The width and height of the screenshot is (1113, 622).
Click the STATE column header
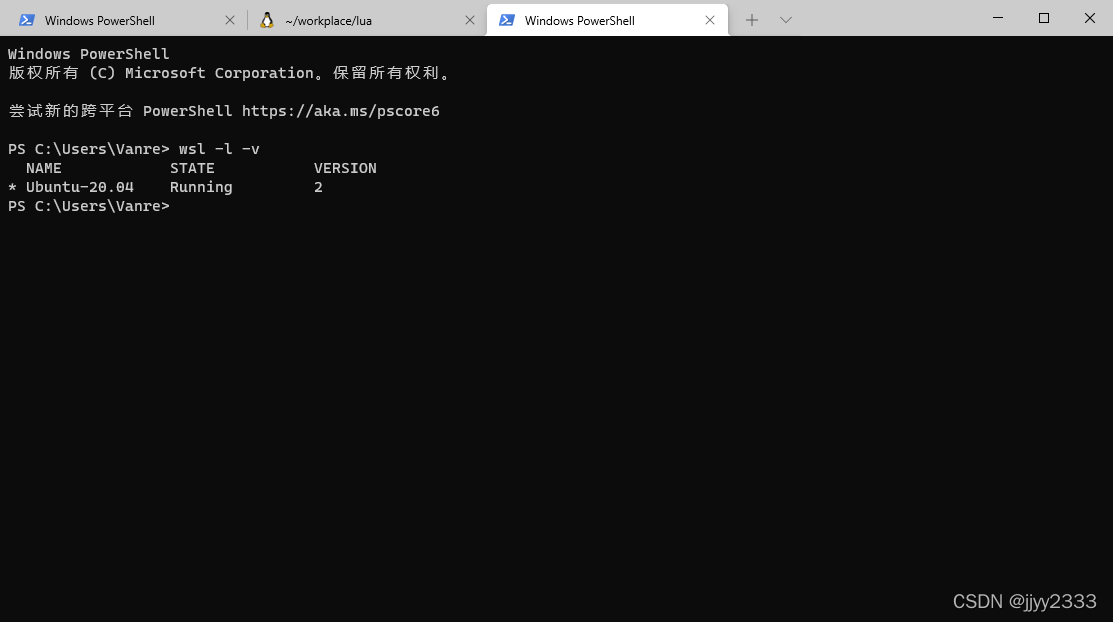click(192, 168)
